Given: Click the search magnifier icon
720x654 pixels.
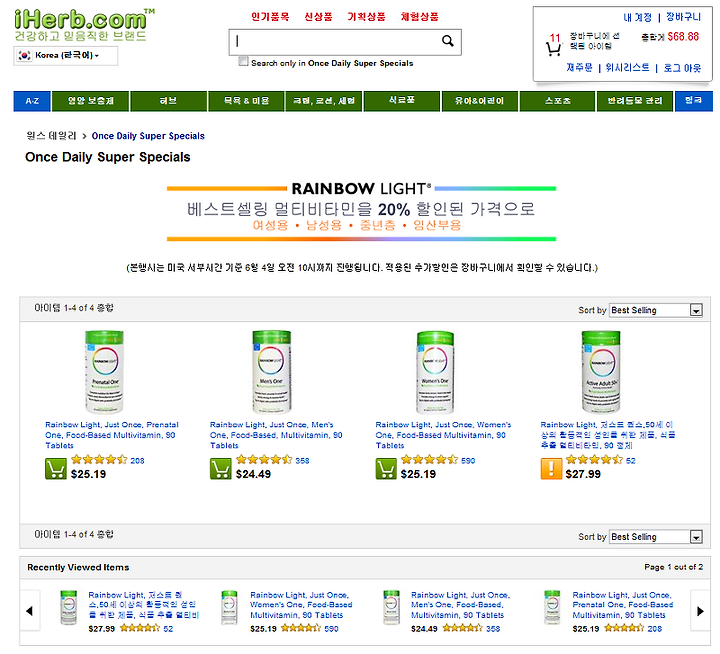Looking at the screenshot, I should (x=448, y=41).
